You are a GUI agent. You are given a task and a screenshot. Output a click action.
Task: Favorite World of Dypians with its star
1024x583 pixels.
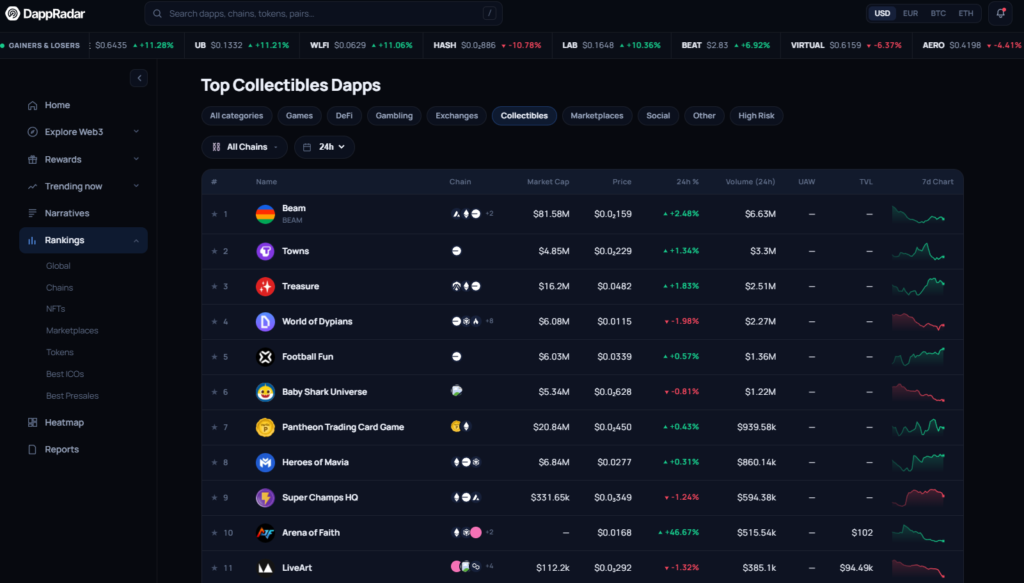[x=214, y=321]
